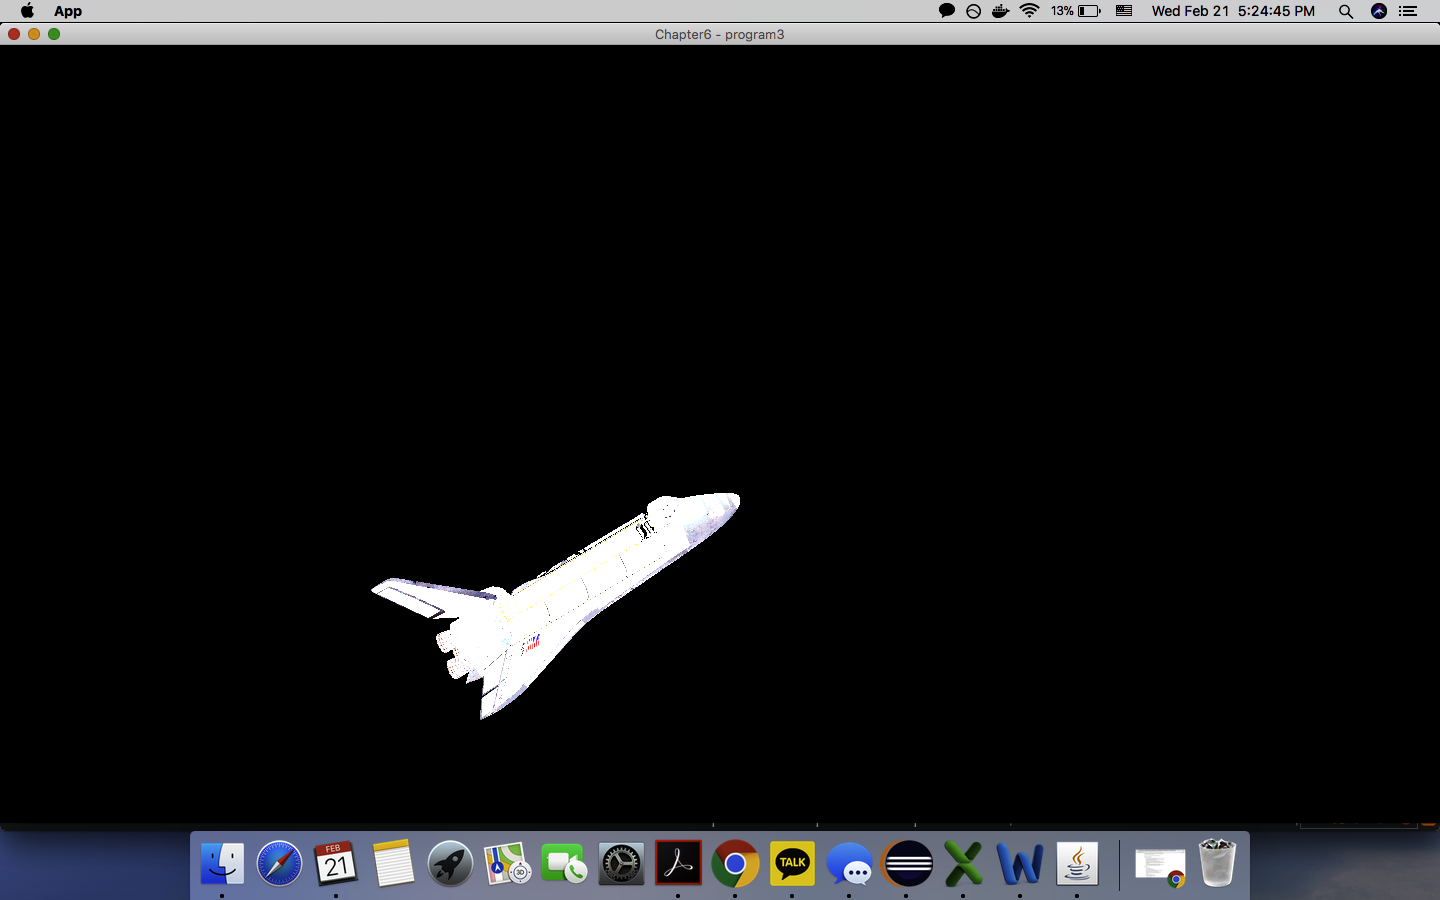The image size is (1440, 900).
Task: Open the Apple menu
Action: click(x=27, y=11)
